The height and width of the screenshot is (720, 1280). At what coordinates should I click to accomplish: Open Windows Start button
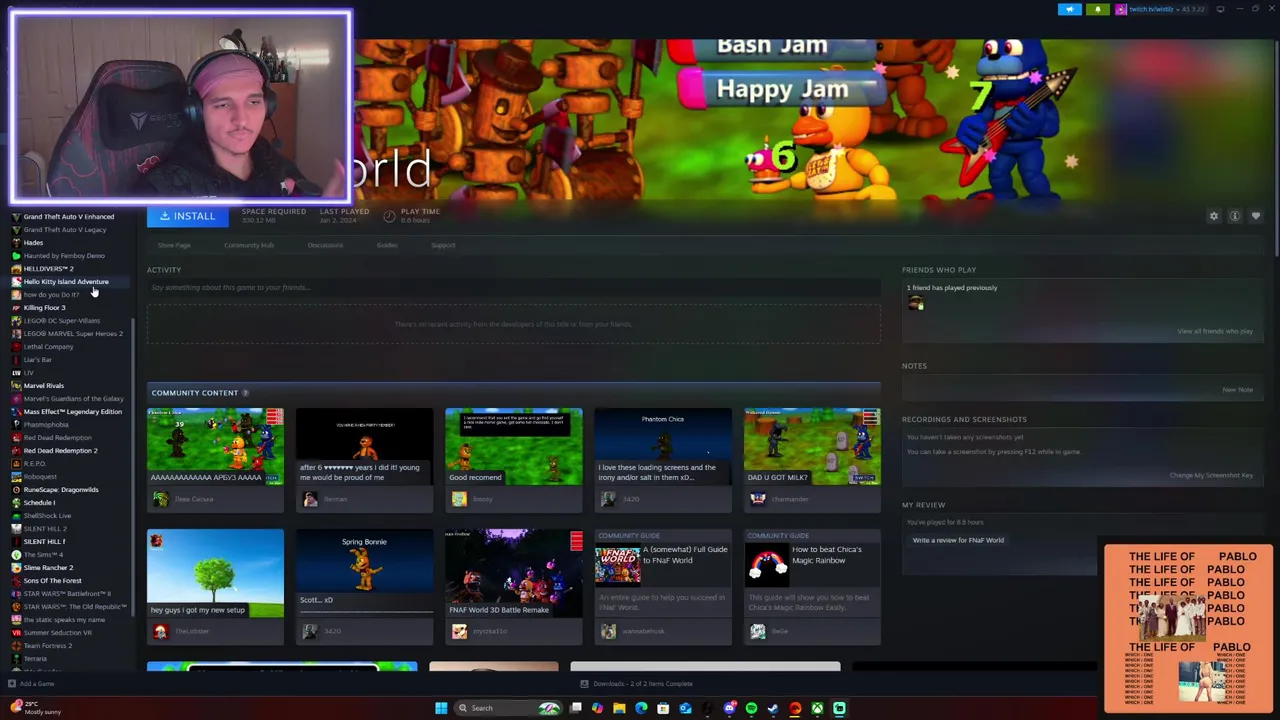[x=441, y=708]
